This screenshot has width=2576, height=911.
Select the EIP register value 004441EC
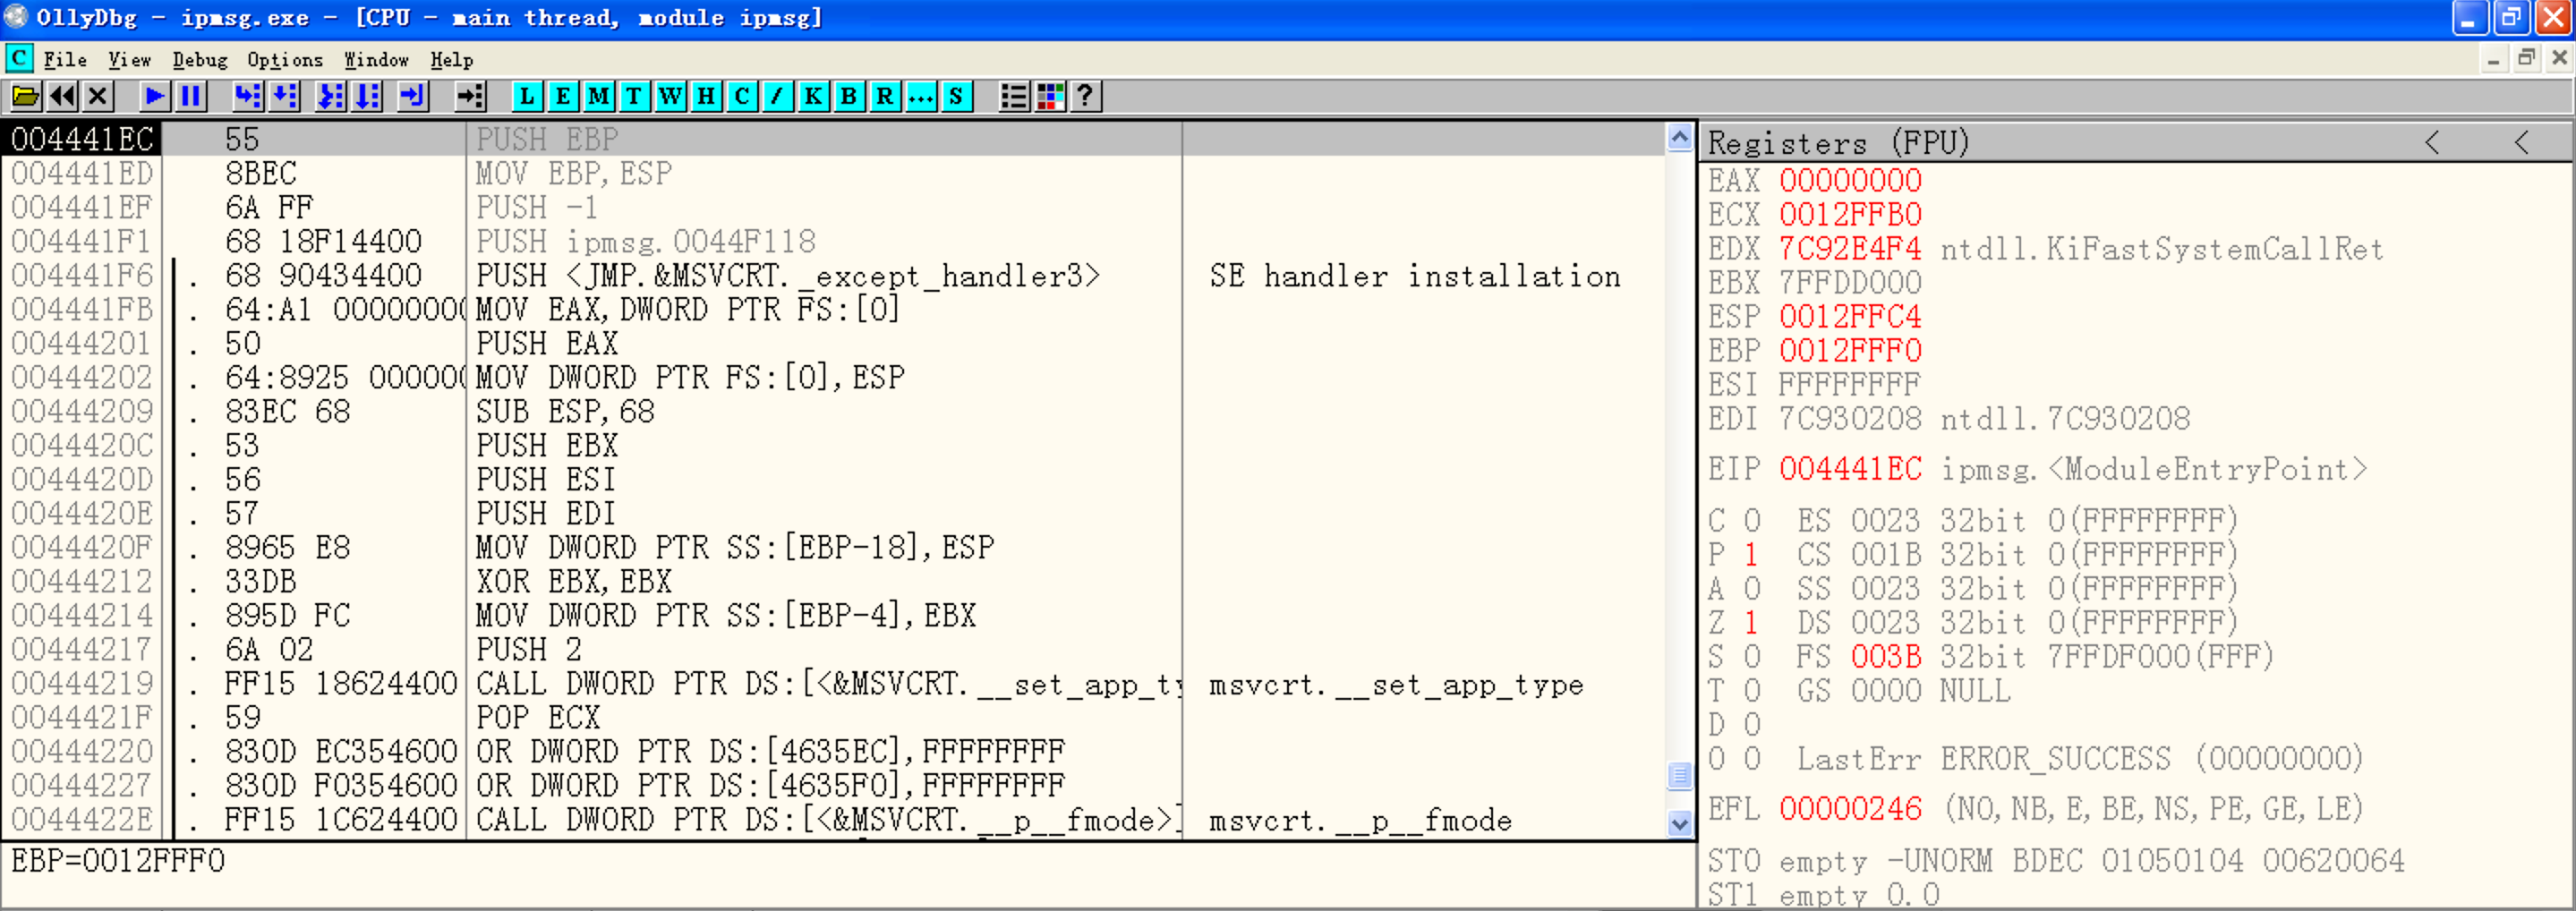[x=1850, y=469]
